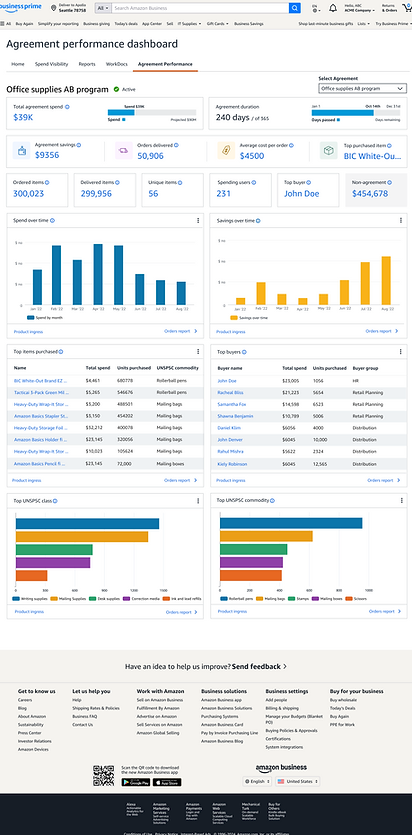The height and width of the screenshot is (835, 412).
Task: Open the Spend over time kebab menu
Action: pyautogui.click(x=198, y=220)
